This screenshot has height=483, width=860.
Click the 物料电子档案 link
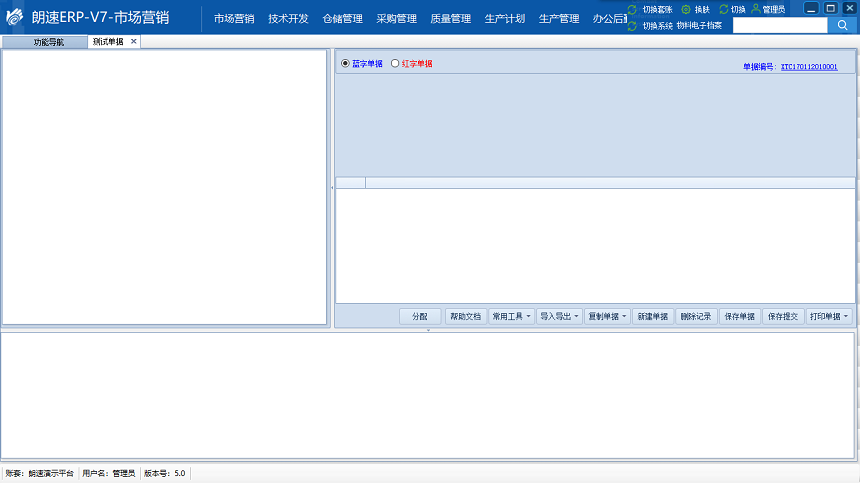[x=699, y=26]
